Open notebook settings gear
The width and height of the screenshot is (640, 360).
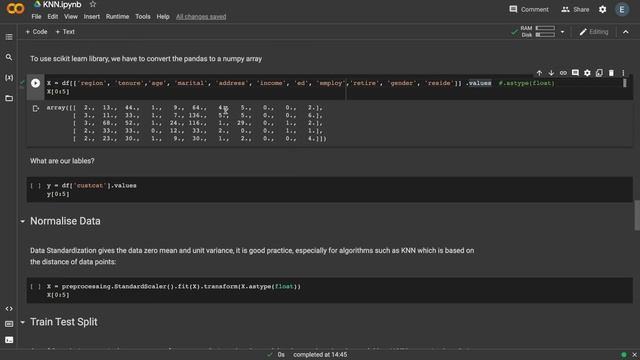pyautogui.click(x=602, y=9)
